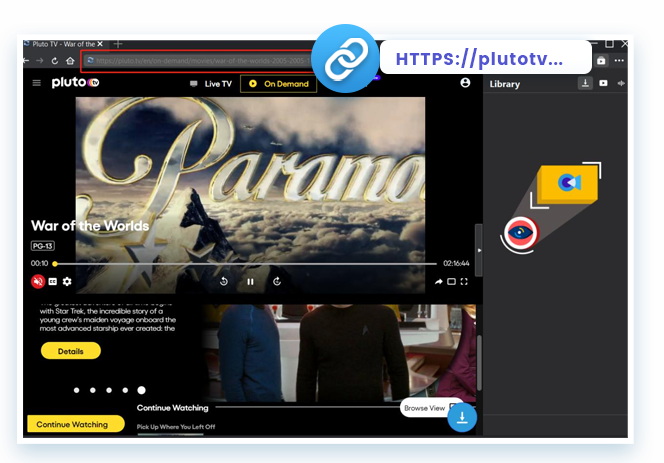Click the Pluto TV logo
Viewport: 664px width, 463px height.
pyautogui.click(x=75, y=82)
